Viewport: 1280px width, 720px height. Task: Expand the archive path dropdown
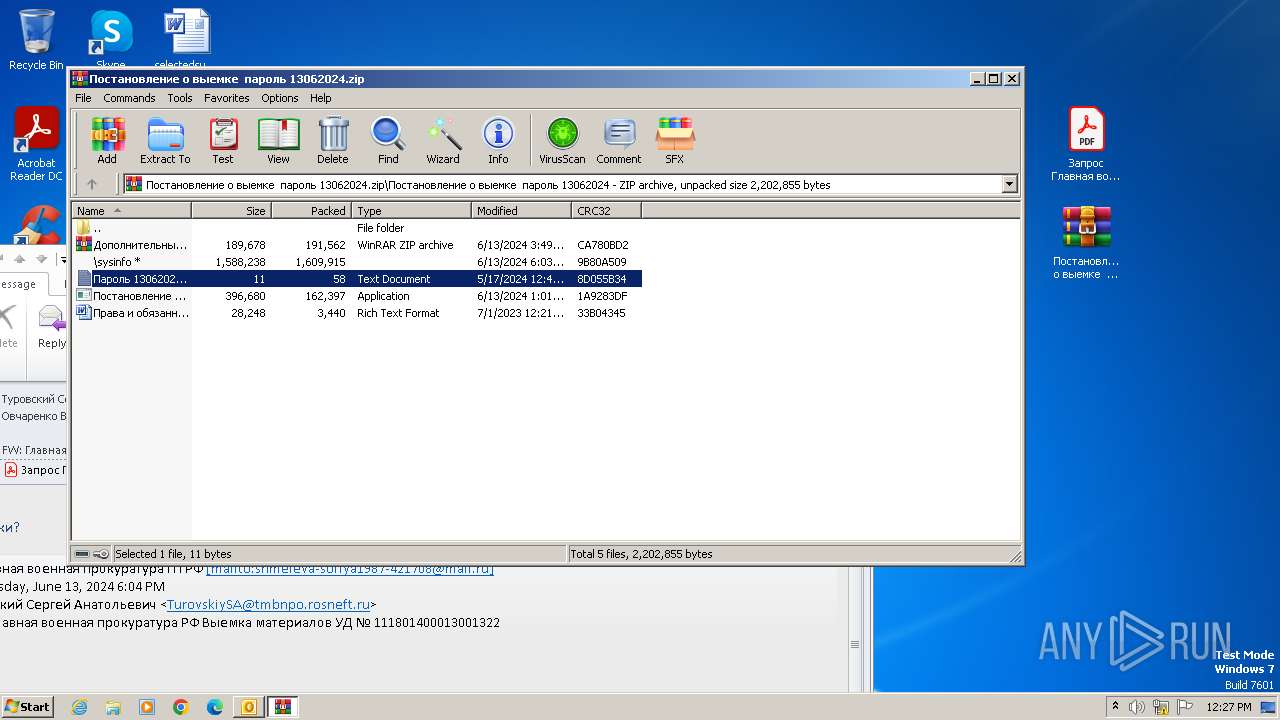pos(1009,184)
